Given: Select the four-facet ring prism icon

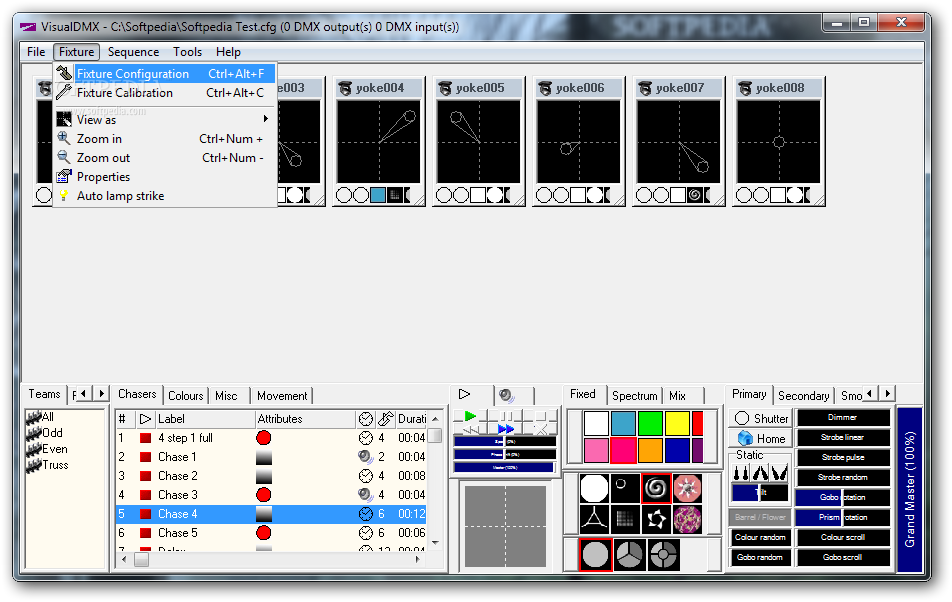Looking at the screenshot, I should (663, 555).
